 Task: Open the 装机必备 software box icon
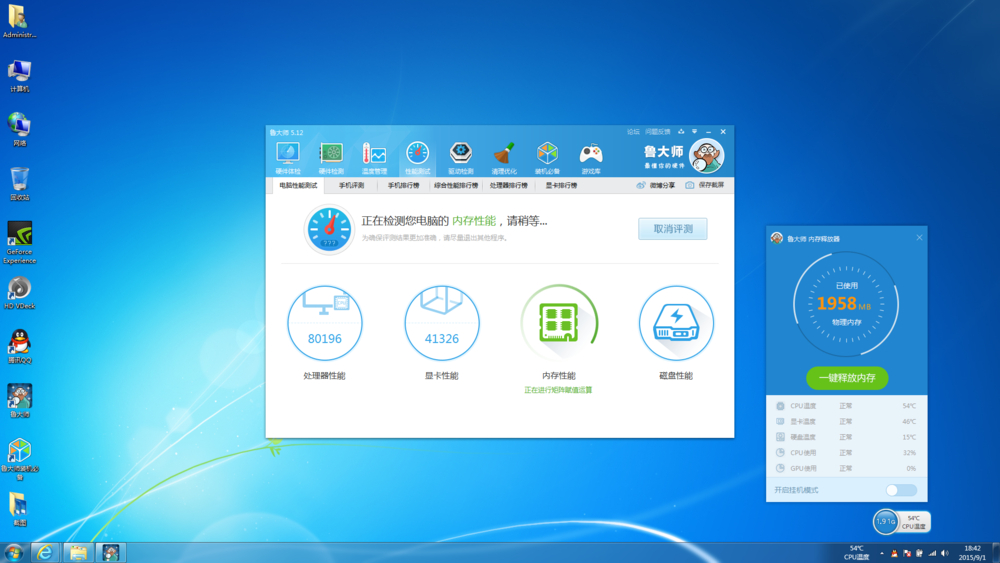[x=547, y=157]
